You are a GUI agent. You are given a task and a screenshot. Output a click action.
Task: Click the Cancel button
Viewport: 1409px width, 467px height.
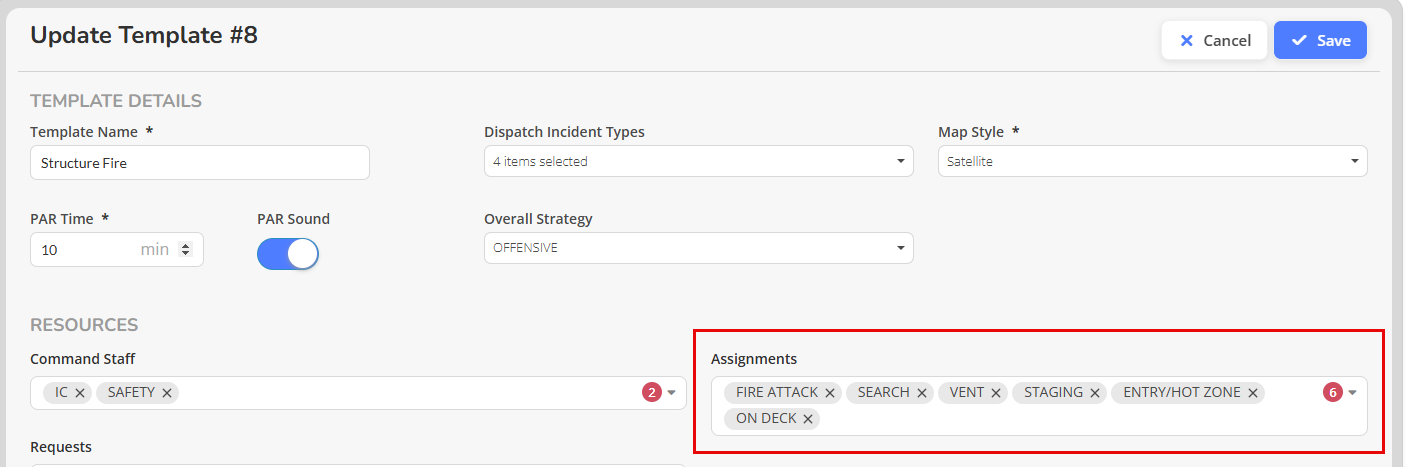point(1215,41)
